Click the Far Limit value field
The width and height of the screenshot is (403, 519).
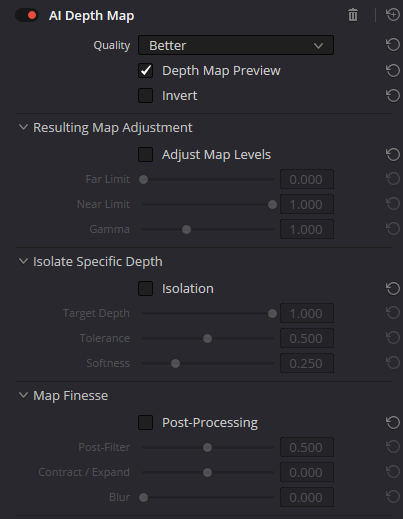pyautogui.click(x=307, y=179)
